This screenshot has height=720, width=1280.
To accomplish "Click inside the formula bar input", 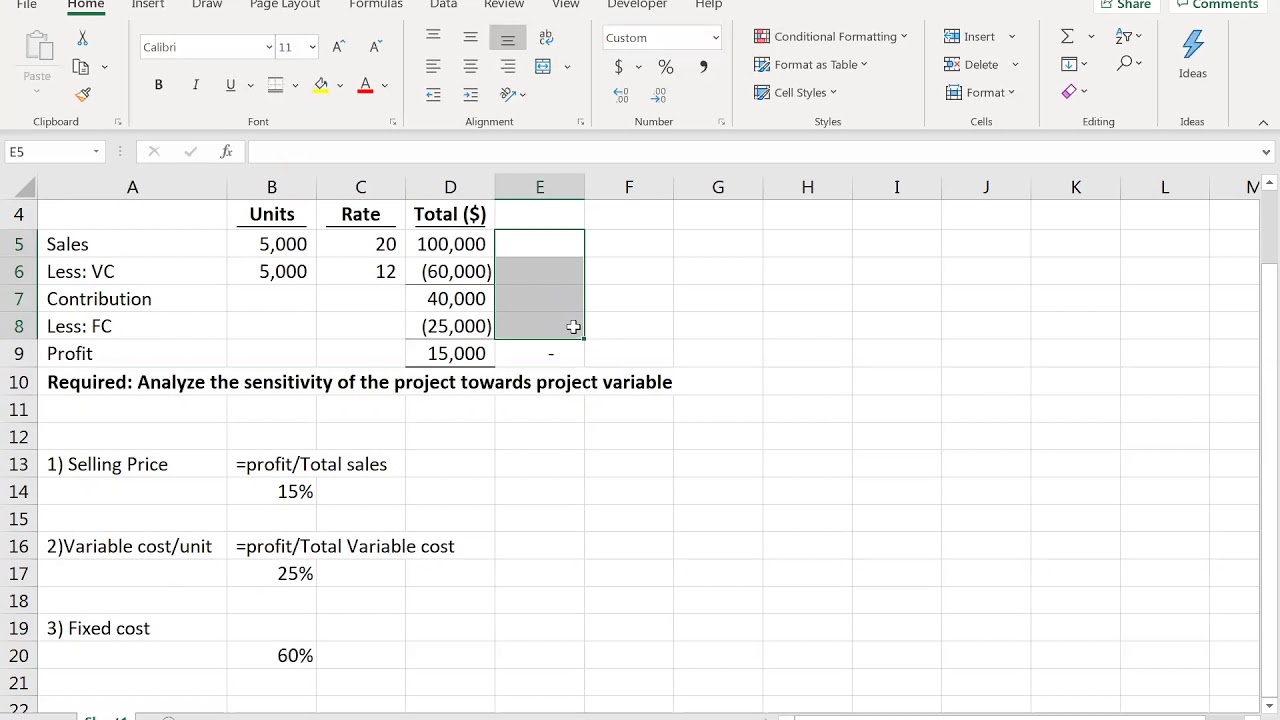I will (754, 152).
